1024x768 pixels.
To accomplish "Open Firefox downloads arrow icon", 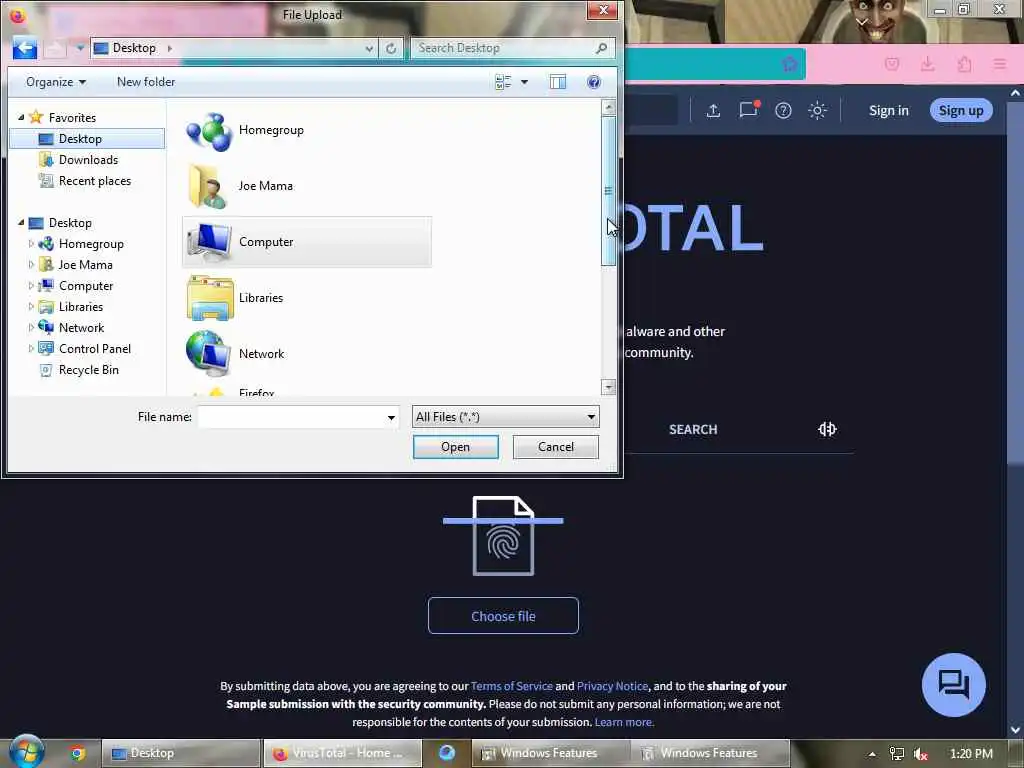I will tap(927, 64).
